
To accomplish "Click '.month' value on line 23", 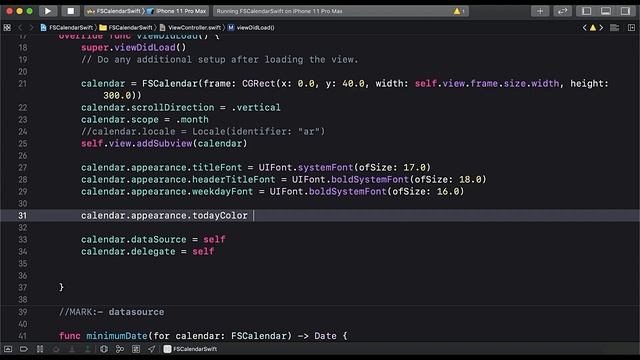I will pyautogui.click(x=192, y=120).
